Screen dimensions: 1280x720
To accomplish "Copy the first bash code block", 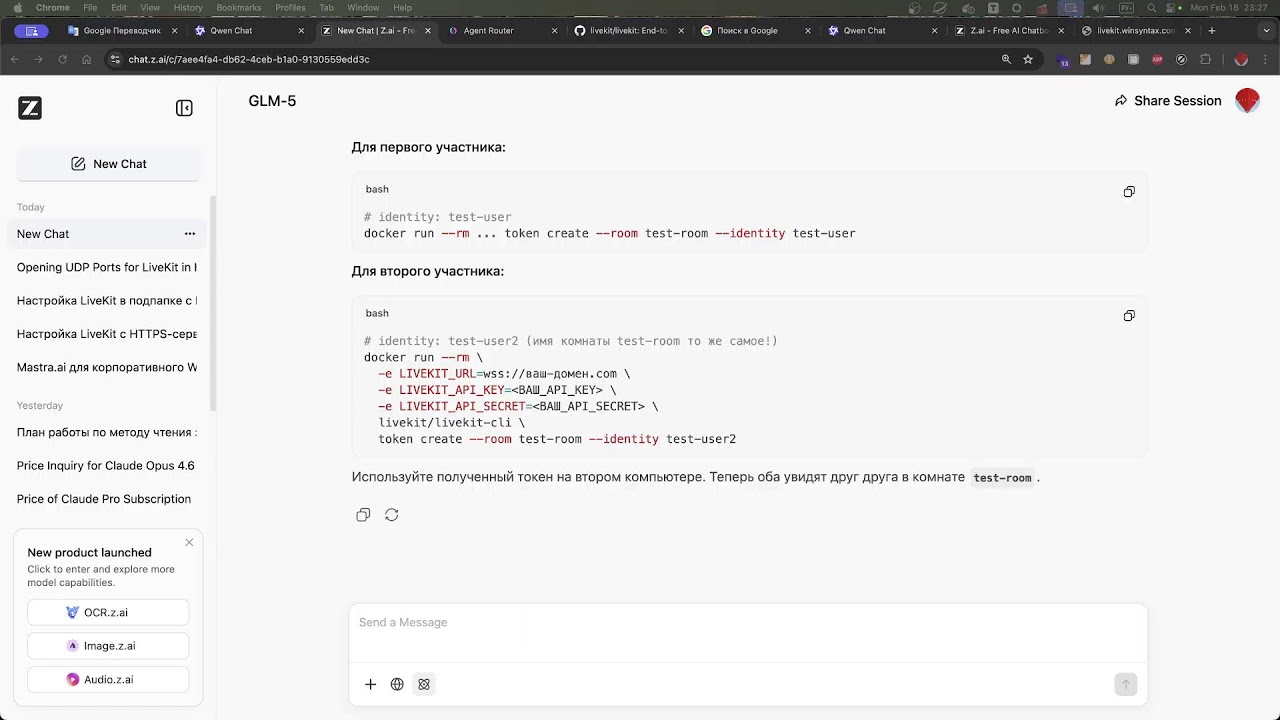I will (x=1129, y=192).
